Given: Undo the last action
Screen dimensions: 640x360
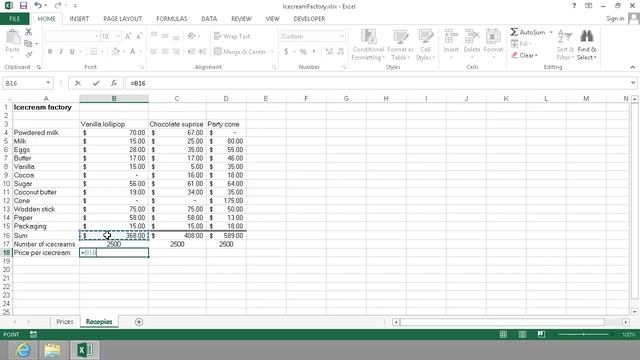Looking at the screenshot, I should pyautogui.click(x=38, y=6).
